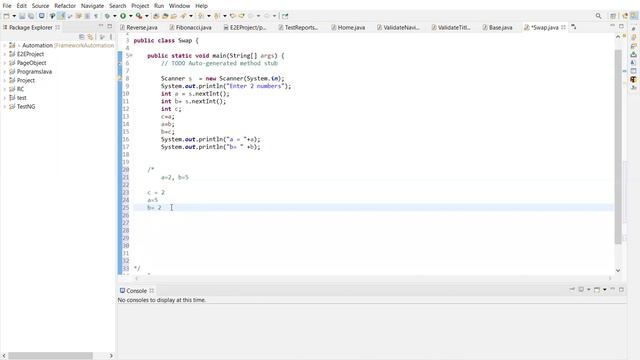This screenshot has width=640, height=360.
Task: Expand the PageObject project node
Action: (x=5, y=63)
